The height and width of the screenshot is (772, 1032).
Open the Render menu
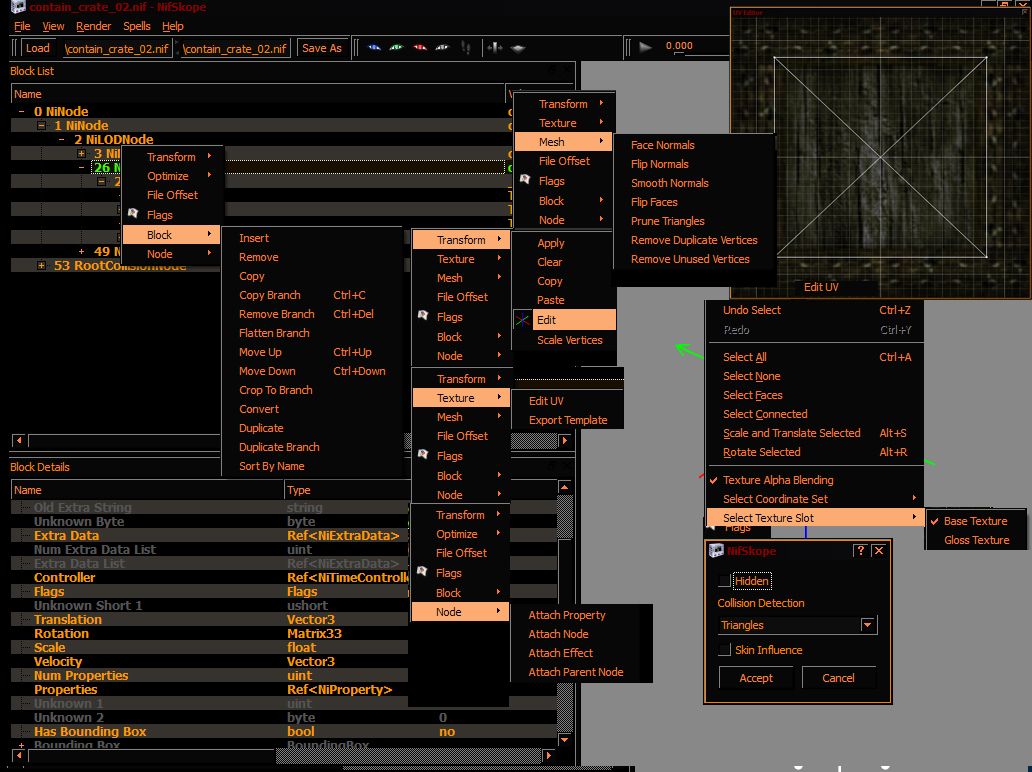93,26
